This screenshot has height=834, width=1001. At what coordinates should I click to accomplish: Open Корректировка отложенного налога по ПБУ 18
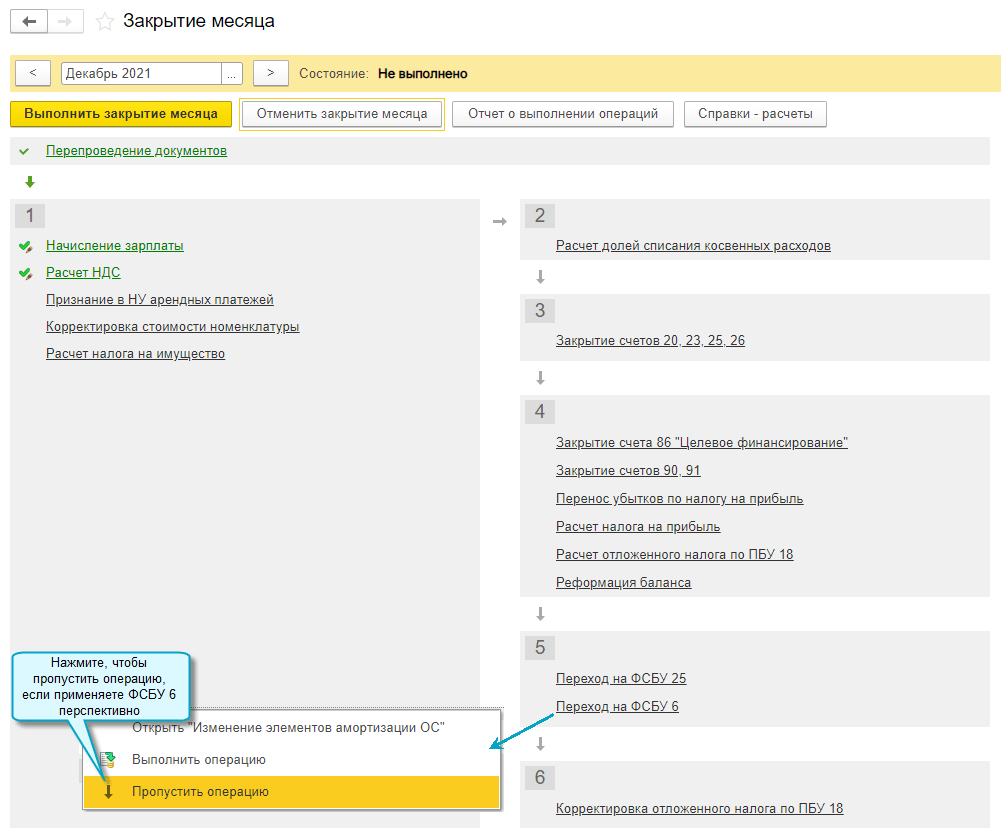click(700, 808)
